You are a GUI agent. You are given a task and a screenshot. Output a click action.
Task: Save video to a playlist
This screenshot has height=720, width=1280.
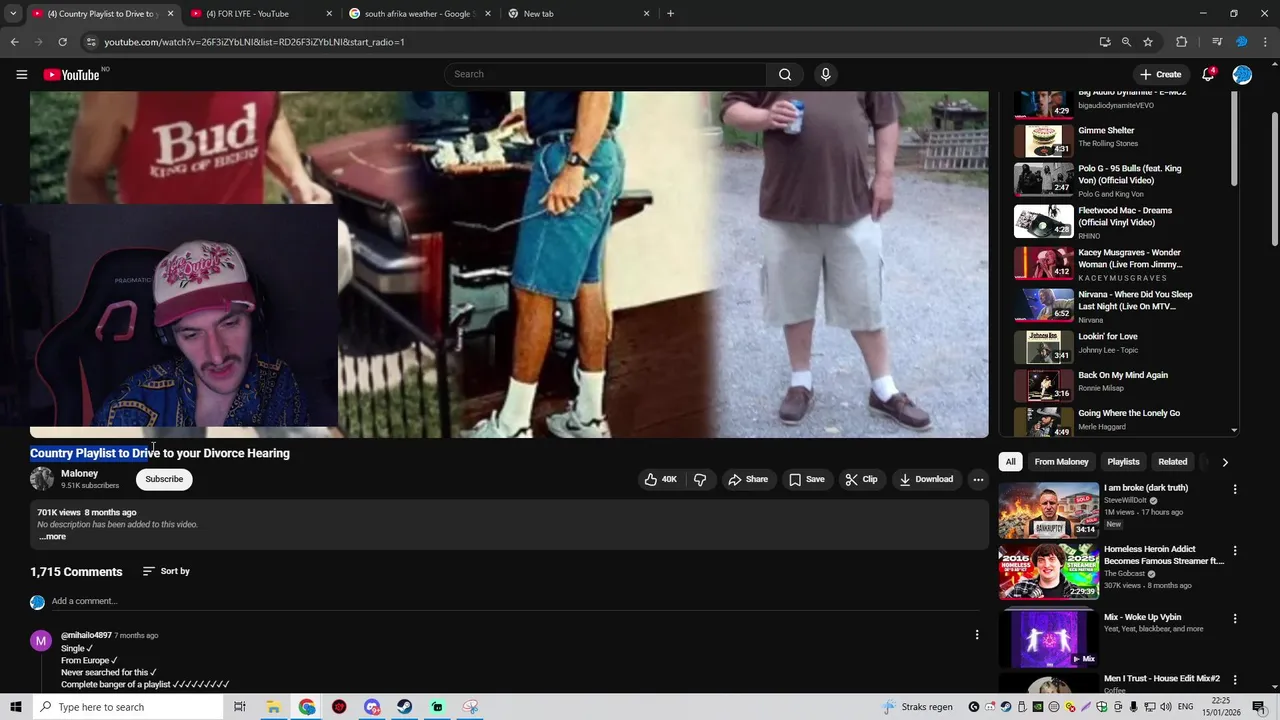coord(807,479)
